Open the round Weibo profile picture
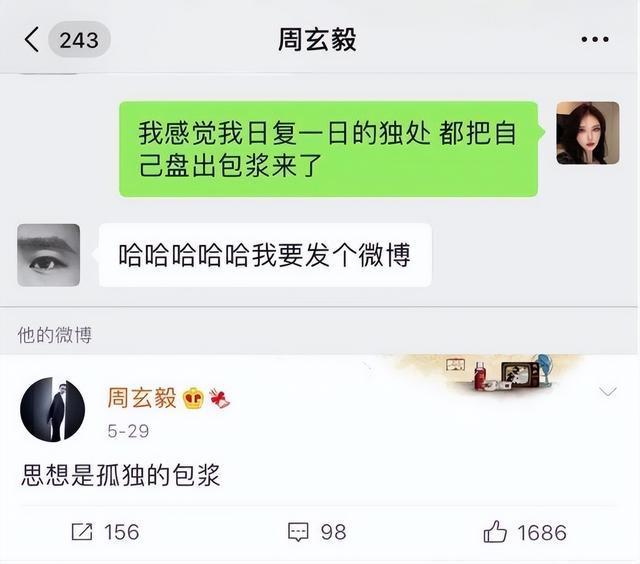The width and height of the screenshot is (640, 564). coord(53,410)
